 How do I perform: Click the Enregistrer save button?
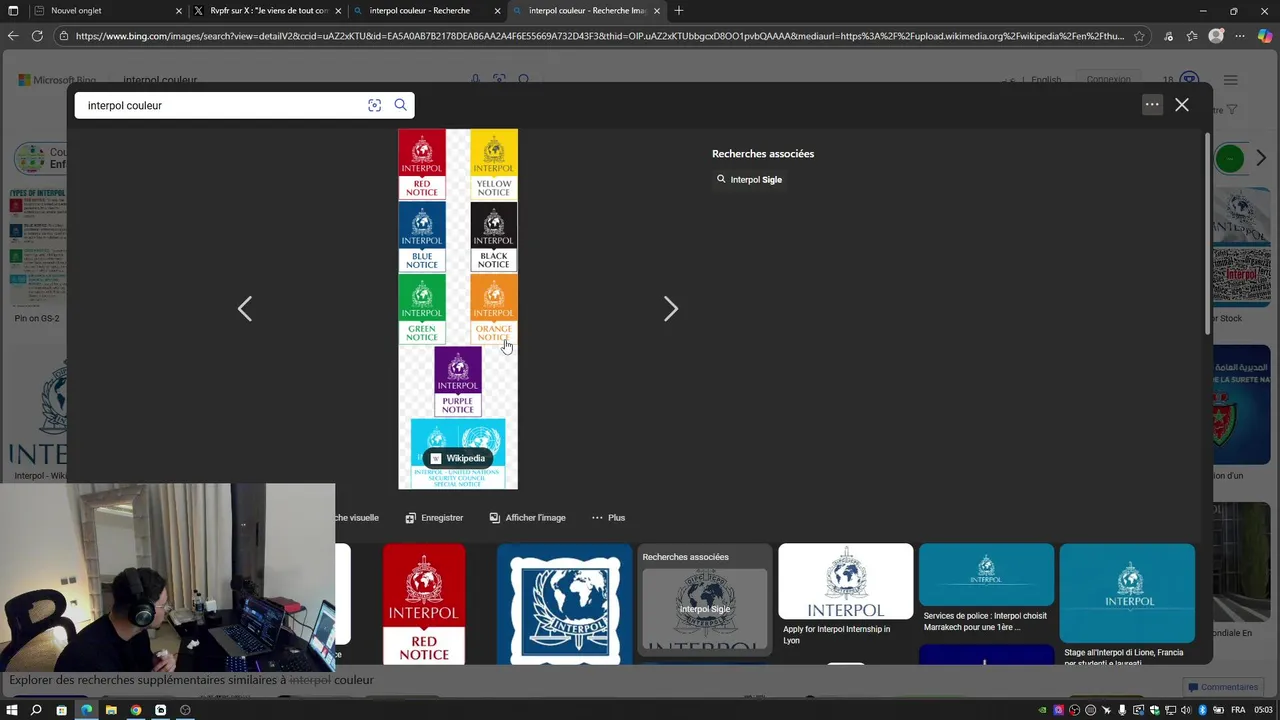[x=434, y=518]
